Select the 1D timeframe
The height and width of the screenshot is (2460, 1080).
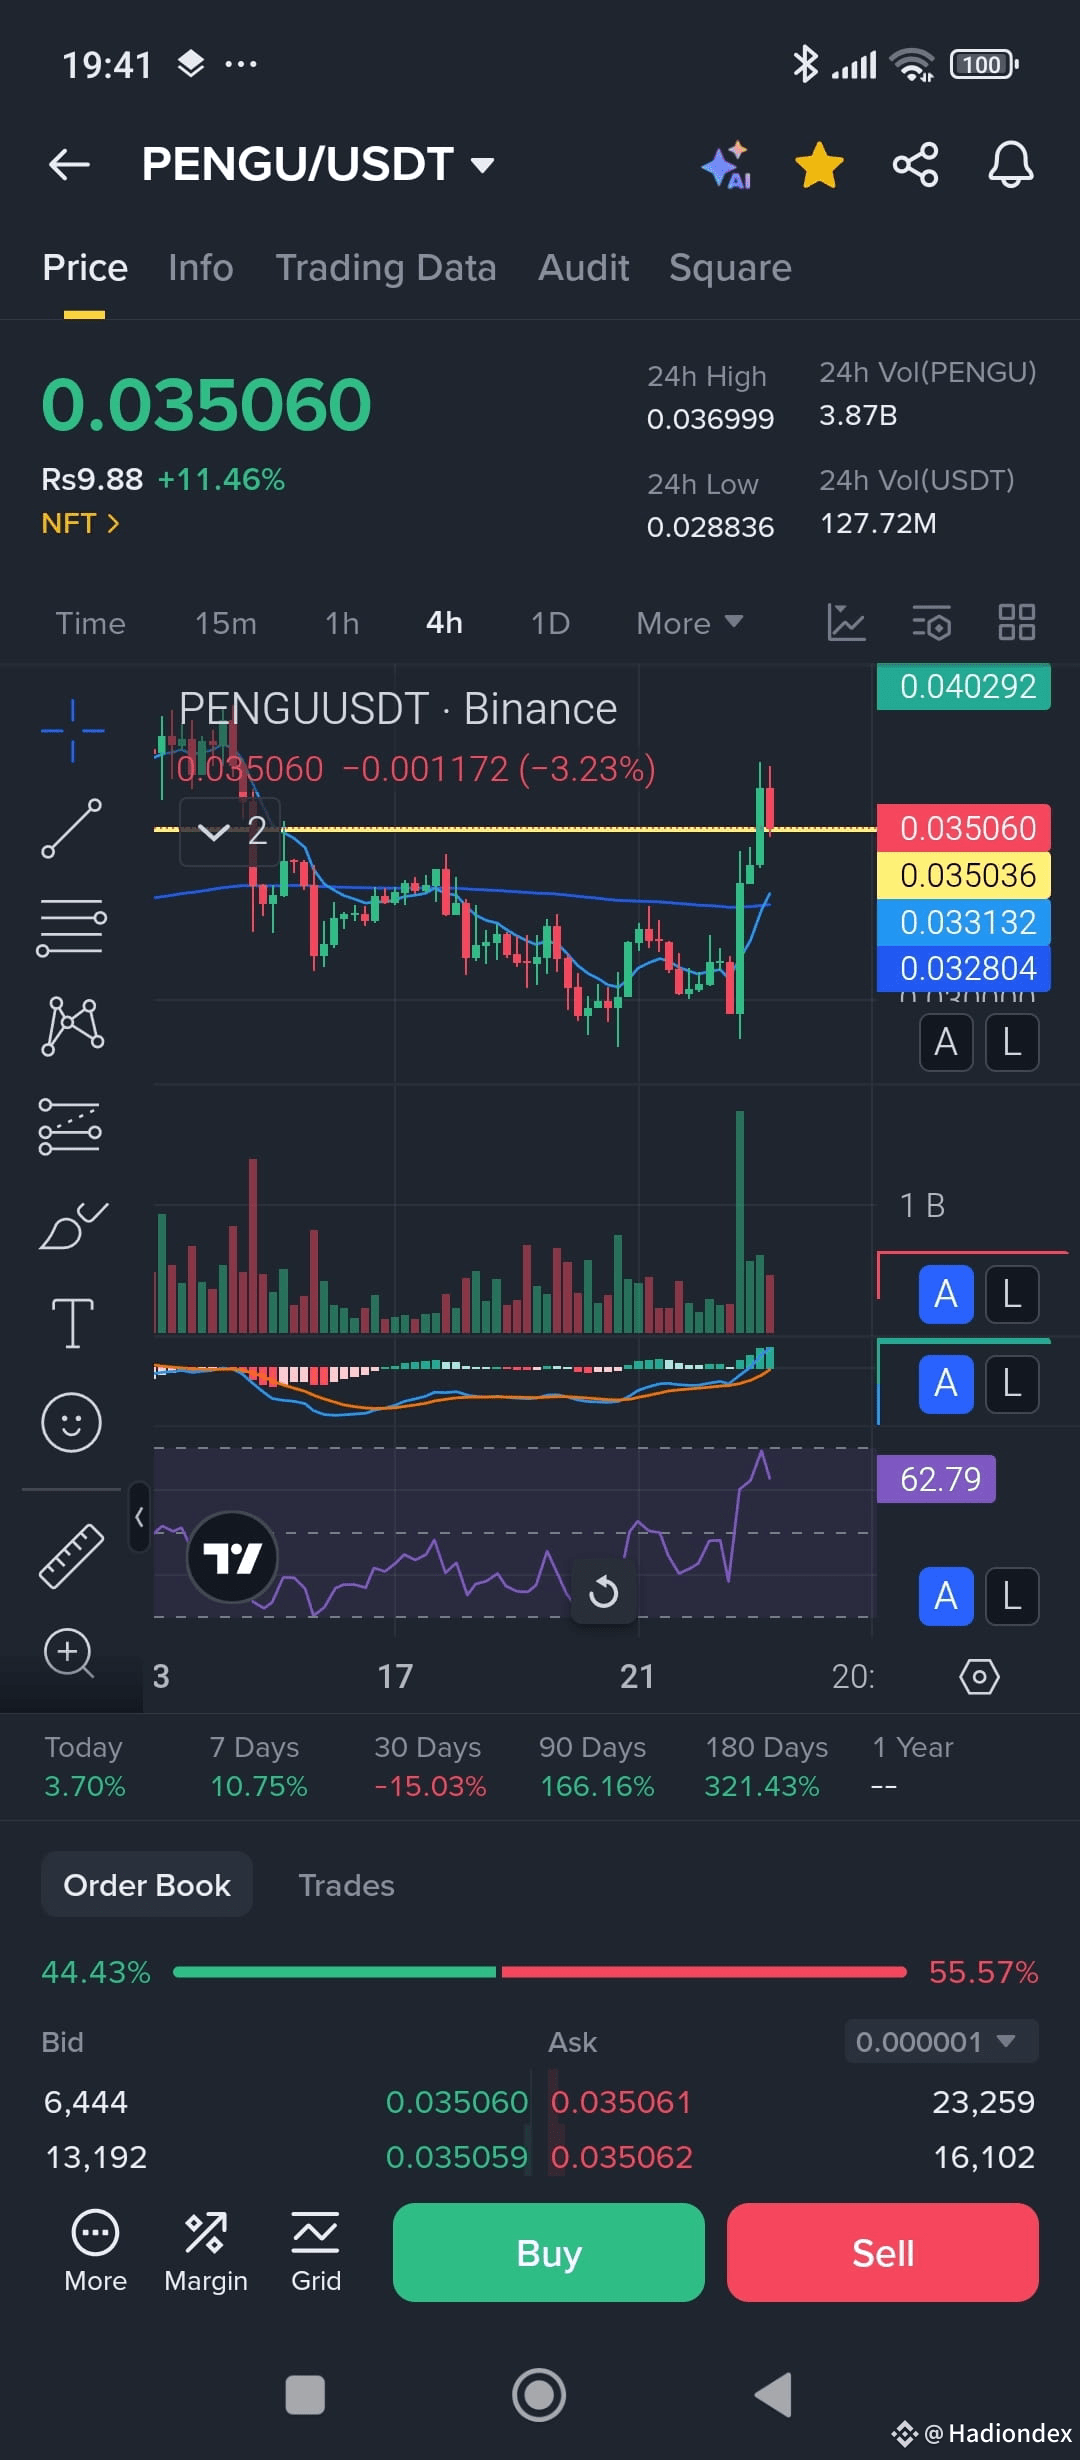point(550,623)
